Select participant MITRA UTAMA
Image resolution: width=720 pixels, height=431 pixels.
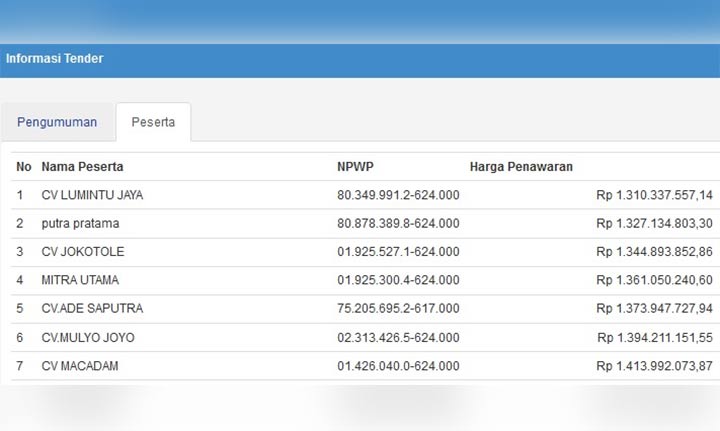[80, 280]
